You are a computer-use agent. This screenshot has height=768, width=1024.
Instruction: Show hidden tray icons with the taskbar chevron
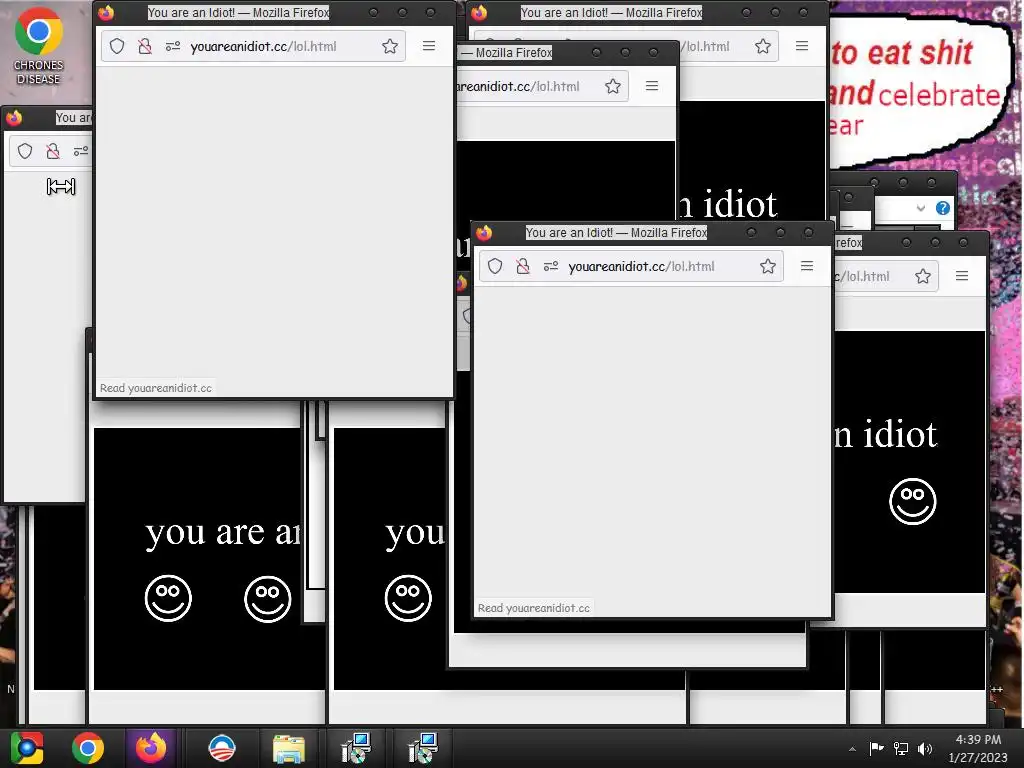pyautogui.click(x=852, y=749)
